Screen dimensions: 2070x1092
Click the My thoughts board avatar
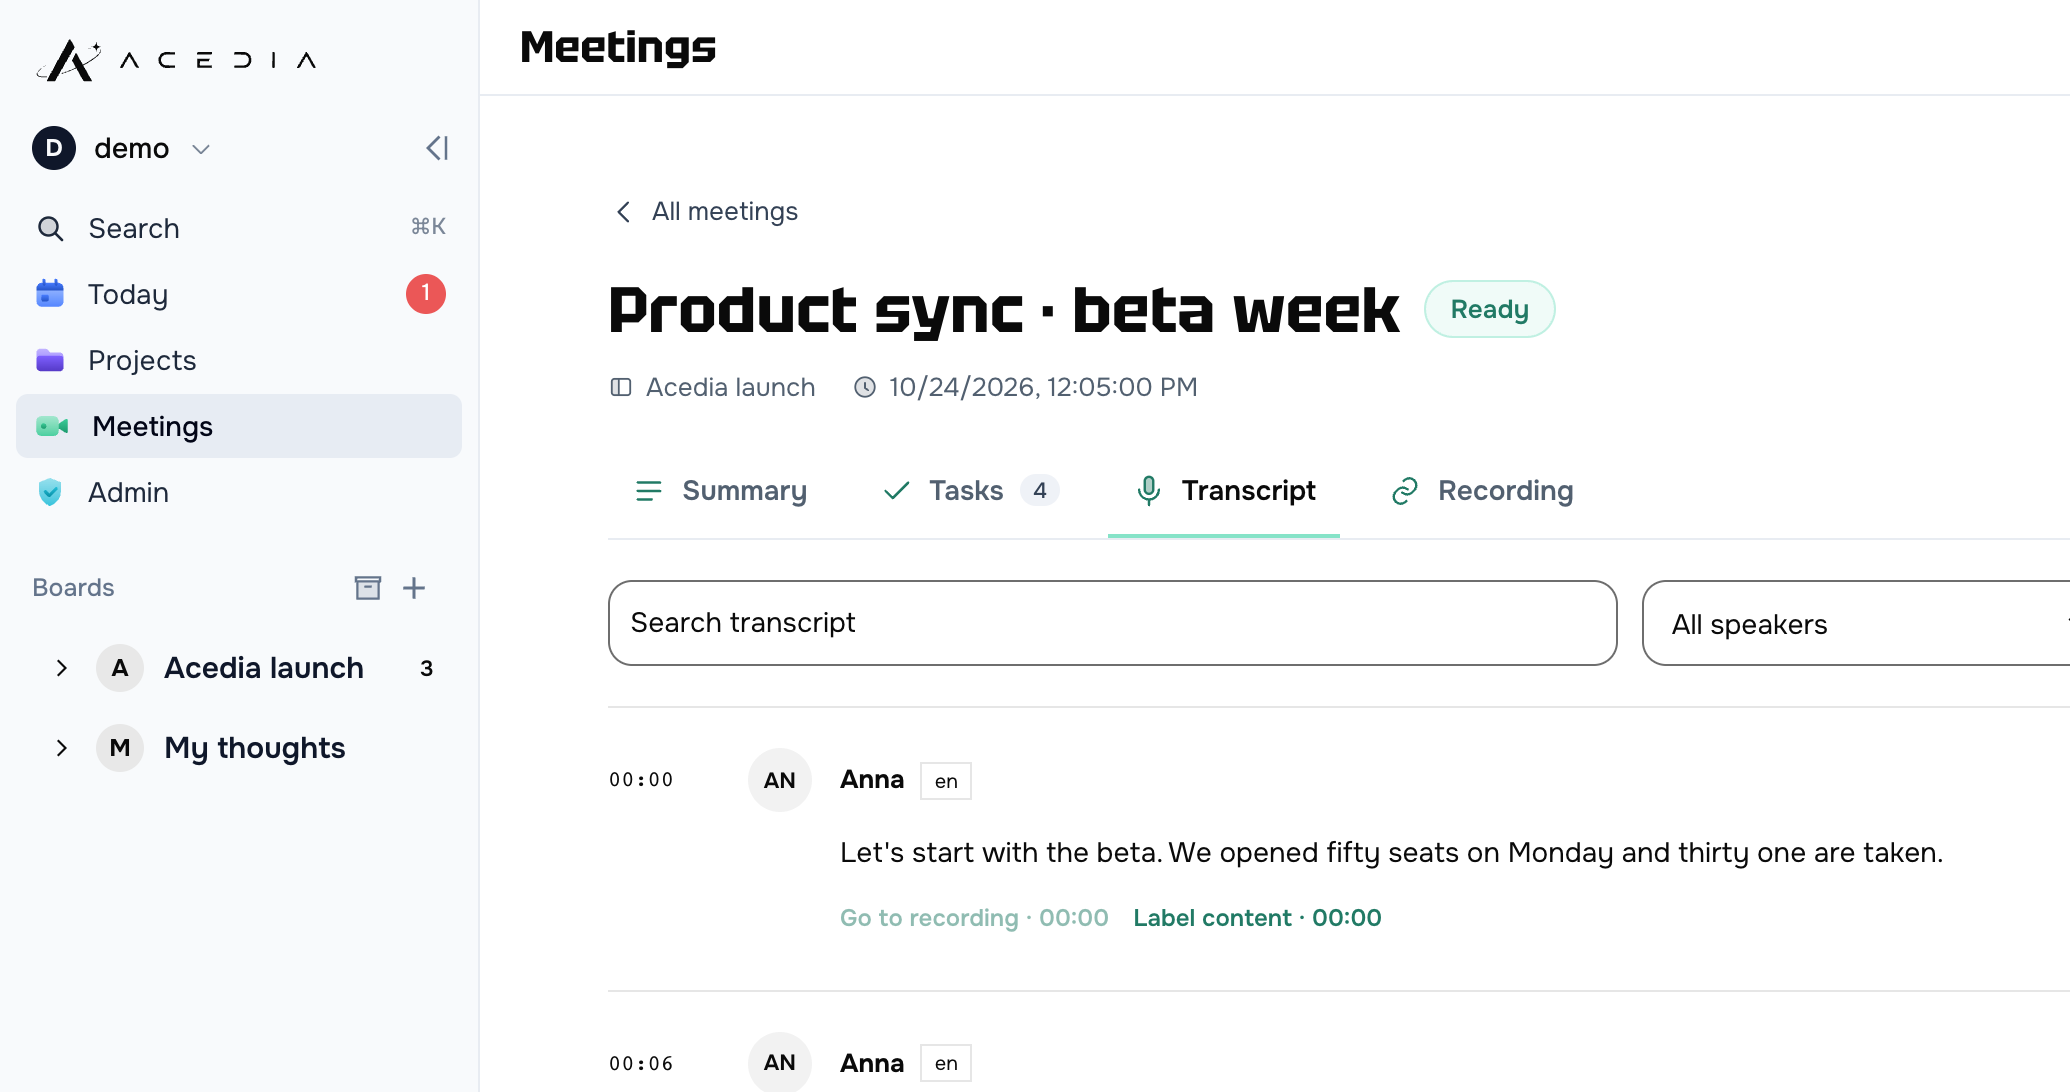click(x=120, y=748)
